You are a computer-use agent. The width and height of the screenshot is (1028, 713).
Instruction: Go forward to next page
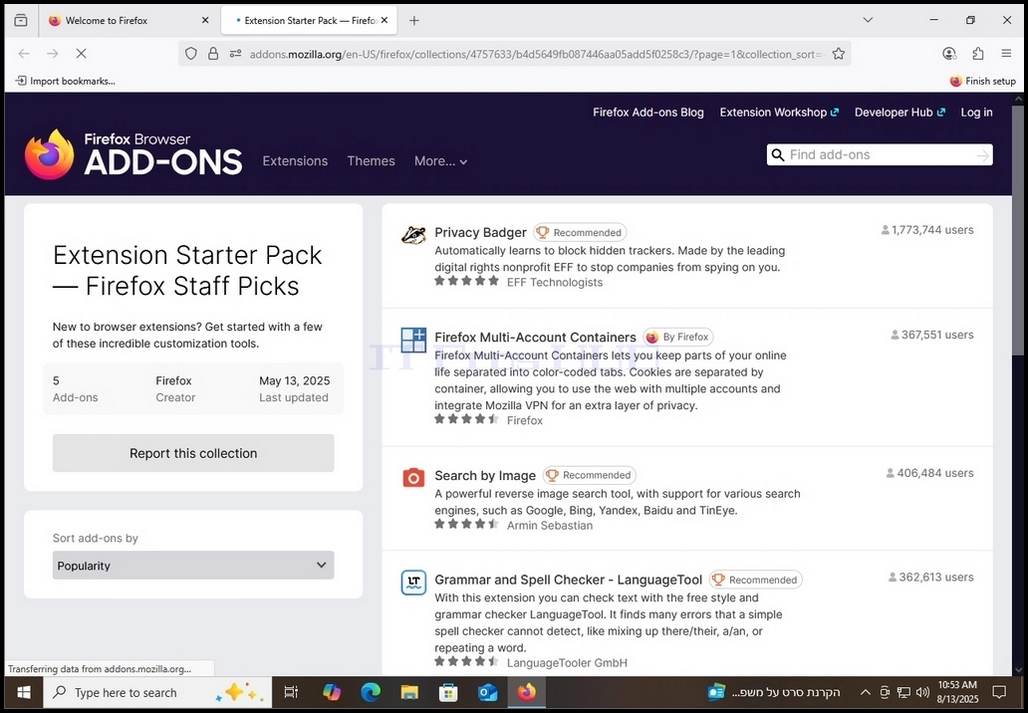52,54
